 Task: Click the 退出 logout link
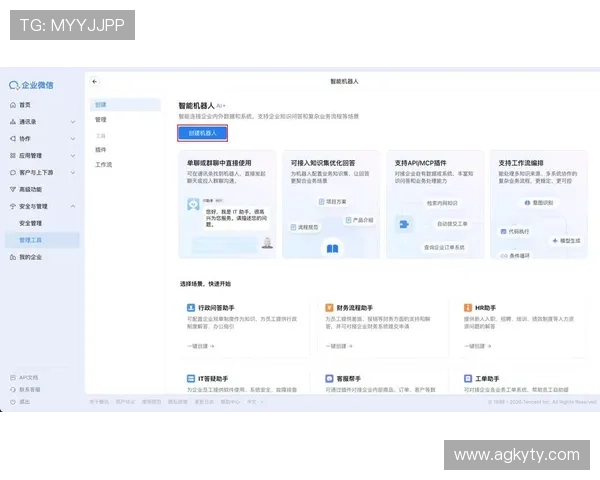[x=24, y=402]
